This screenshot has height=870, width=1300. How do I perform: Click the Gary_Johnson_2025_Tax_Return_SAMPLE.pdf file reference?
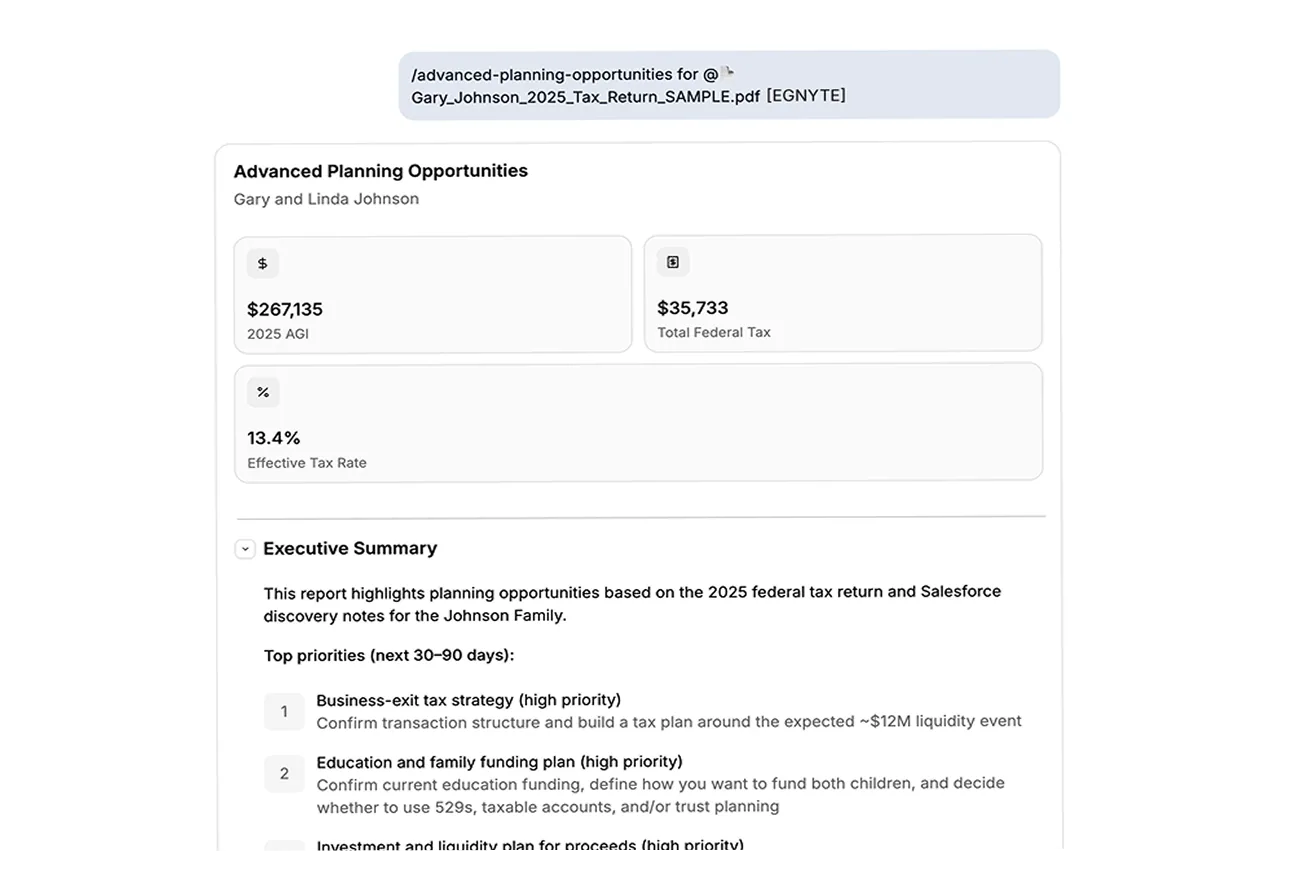pos(586,97)
